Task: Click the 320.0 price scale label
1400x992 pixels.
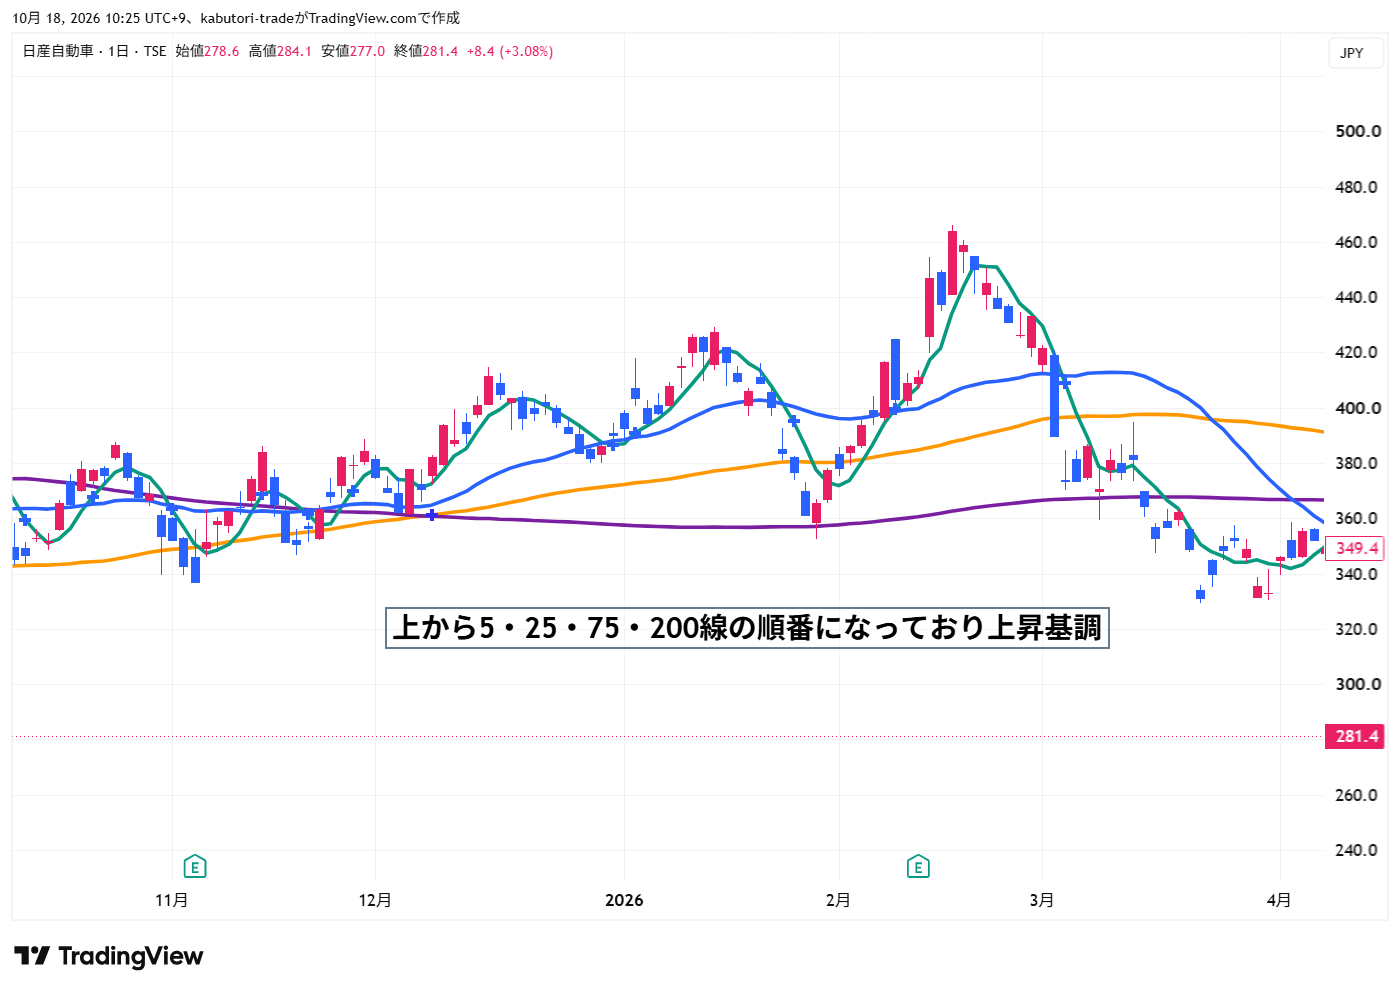Action: tap(1358, 629)
